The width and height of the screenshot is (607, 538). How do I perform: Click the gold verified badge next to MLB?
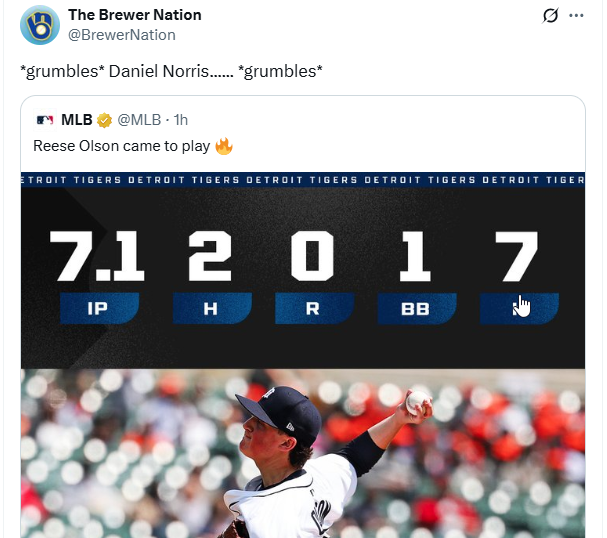pos(104,120)
